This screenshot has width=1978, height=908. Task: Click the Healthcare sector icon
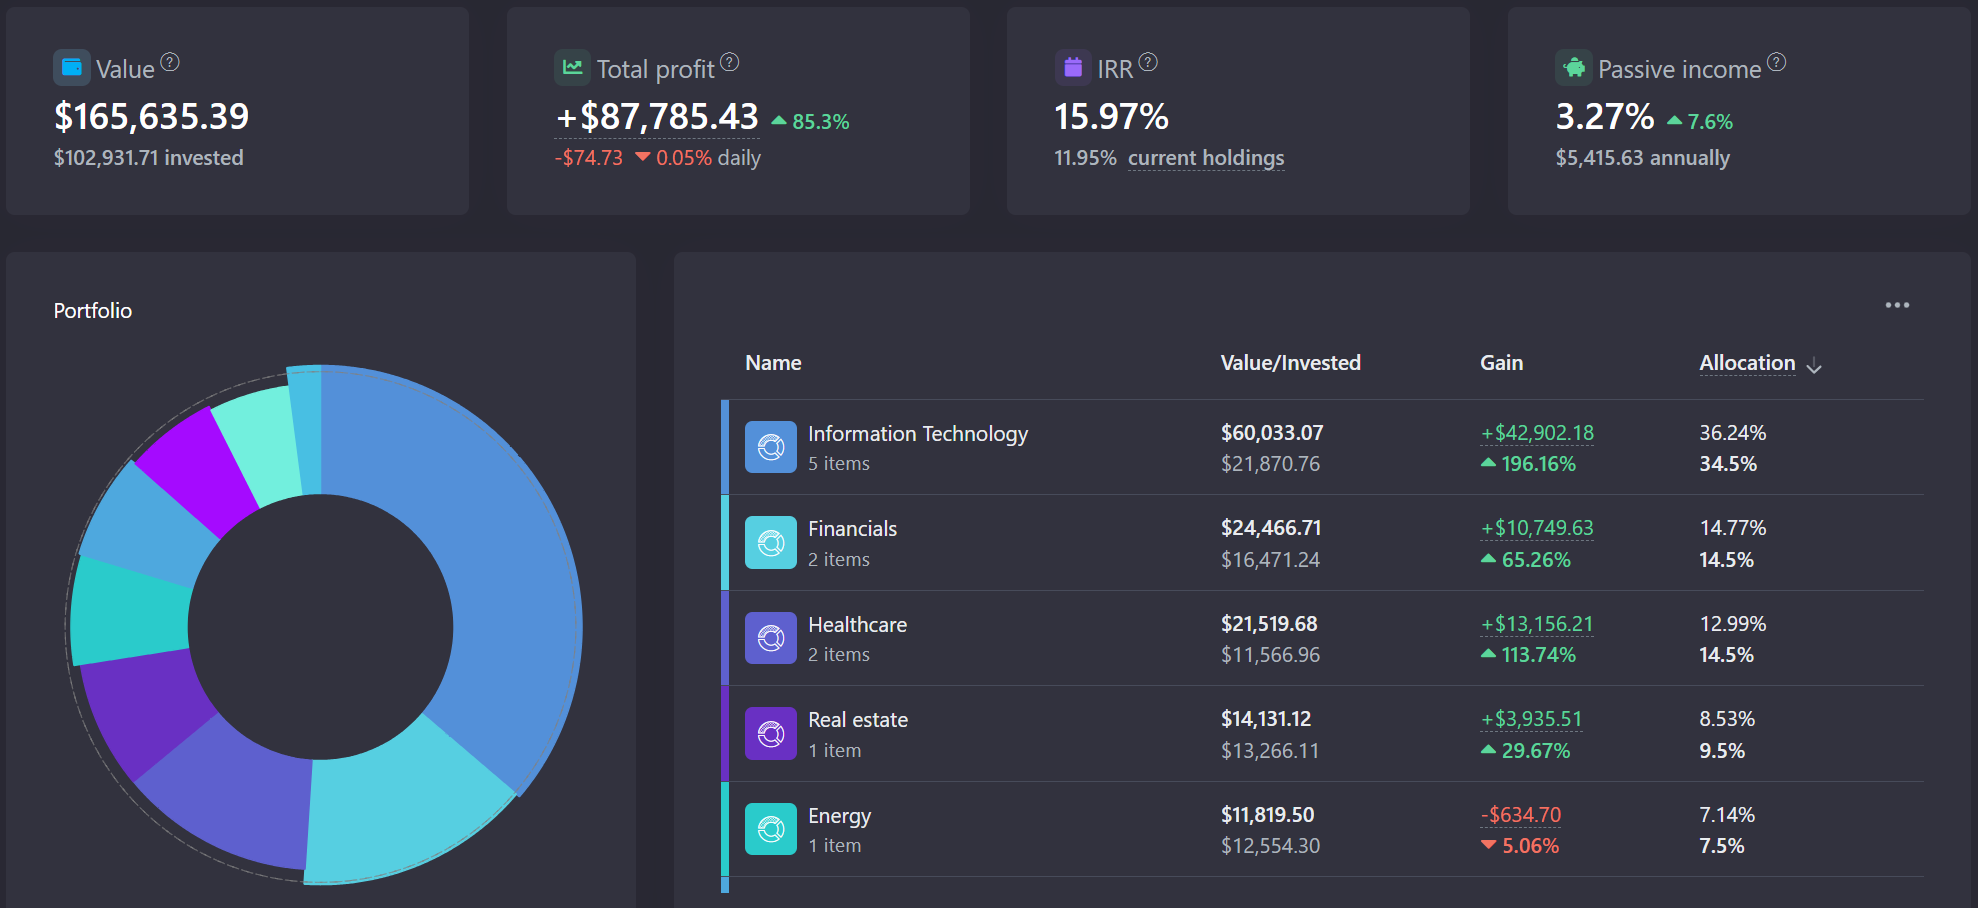click(770, 637)
